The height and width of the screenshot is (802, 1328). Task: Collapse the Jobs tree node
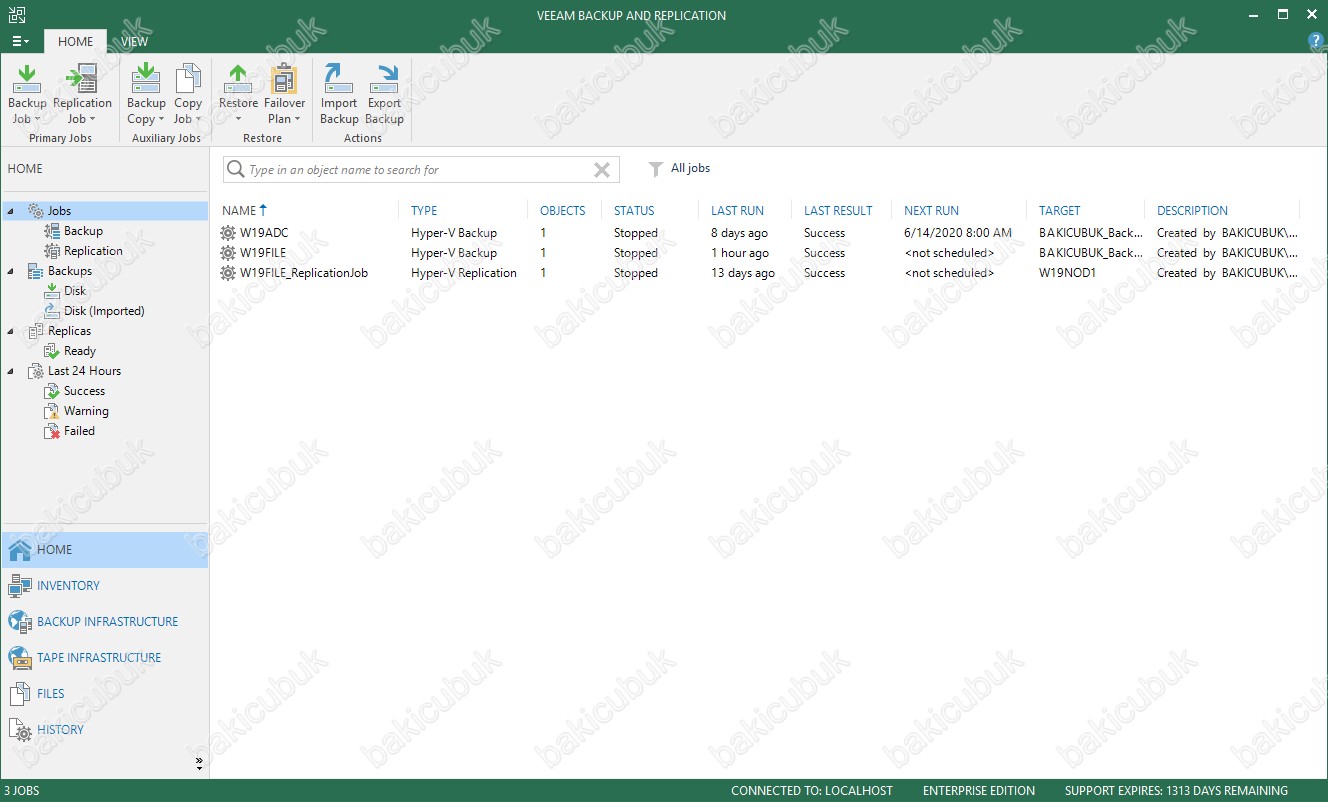click(10, 211)
